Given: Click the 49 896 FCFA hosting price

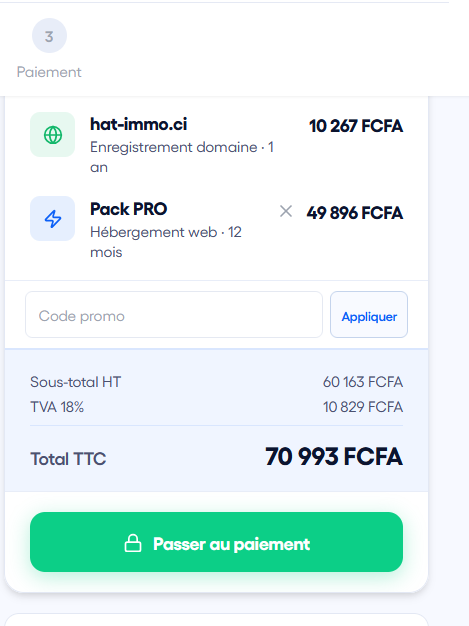Looking at the screenshot, I should [x=355, y=213].
